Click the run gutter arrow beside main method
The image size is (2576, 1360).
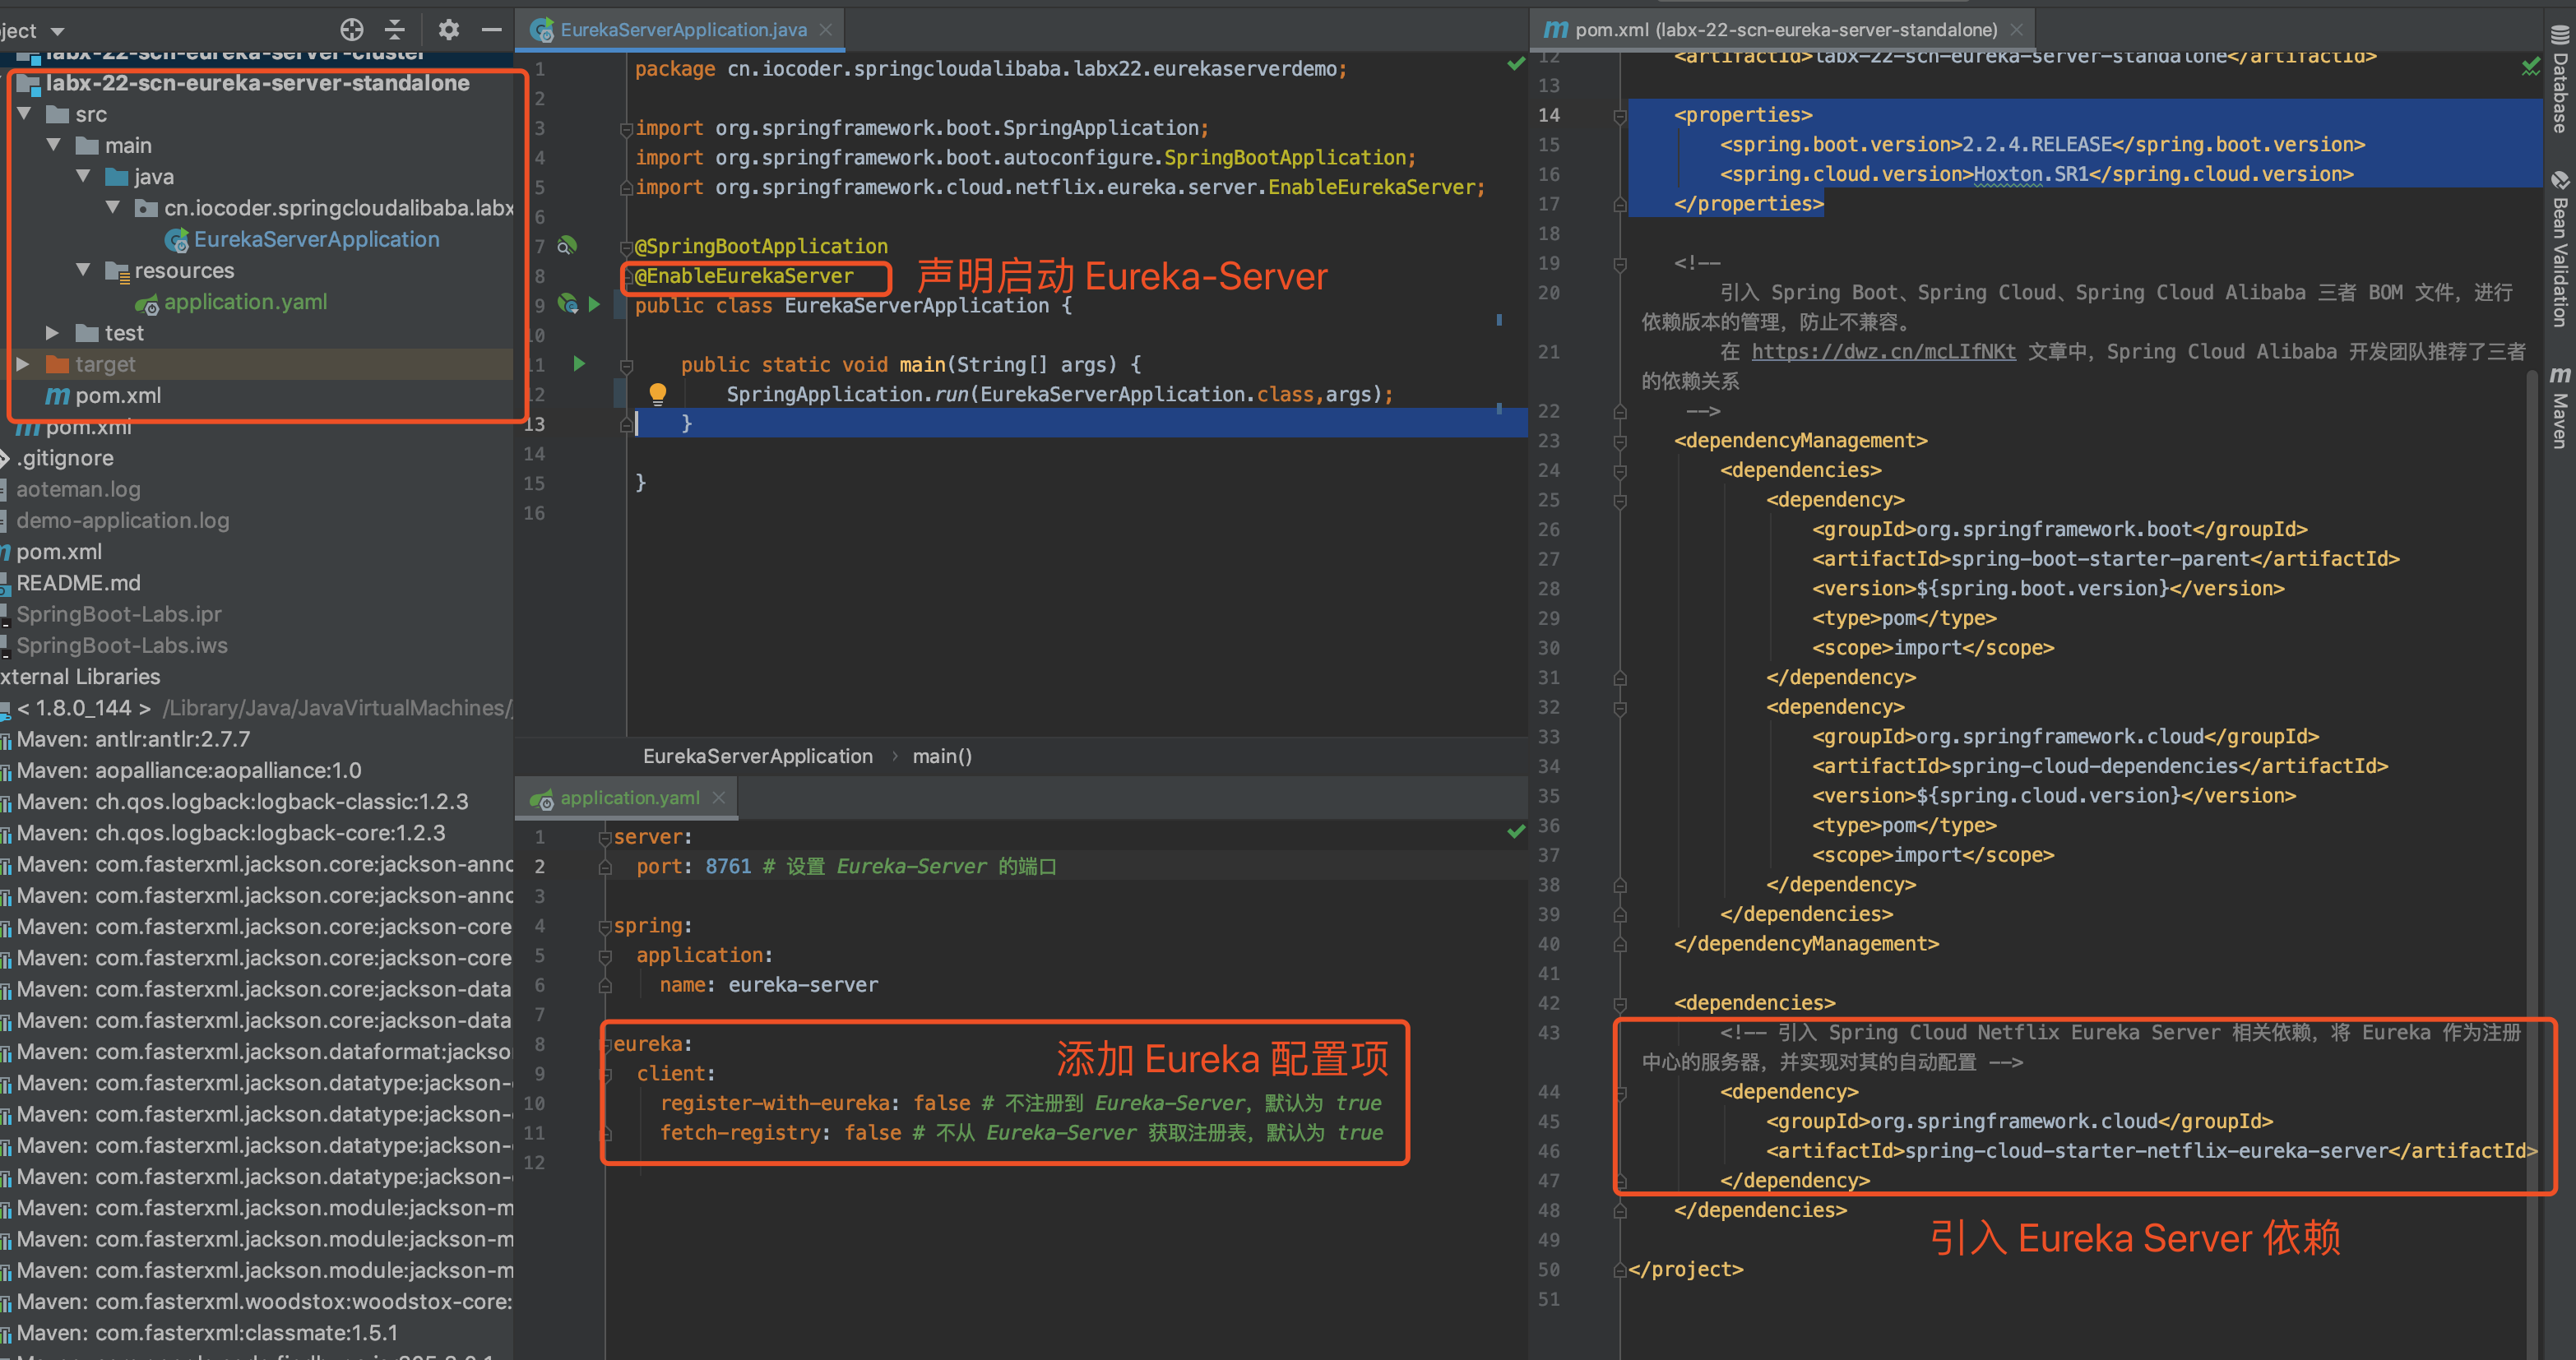[579, 364]
